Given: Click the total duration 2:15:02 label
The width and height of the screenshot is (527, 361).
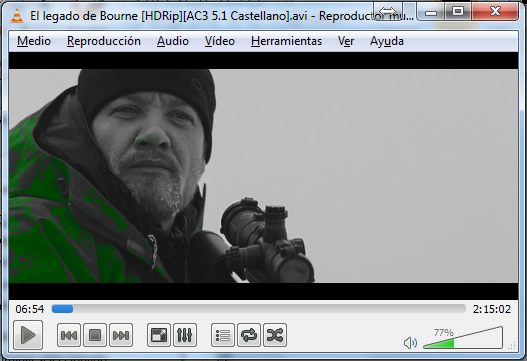Looking at the screenshot, I should pos(492,309).
